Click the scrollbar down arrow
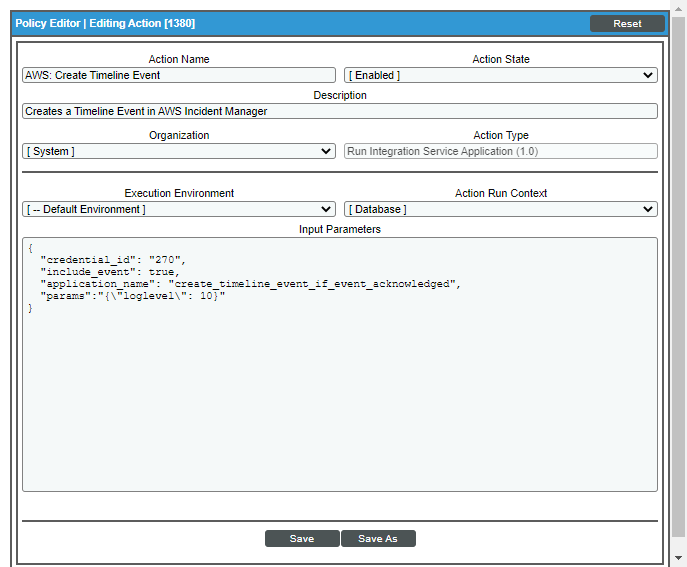The height and width of the screenshot is (567, 687). coord(678,558)
